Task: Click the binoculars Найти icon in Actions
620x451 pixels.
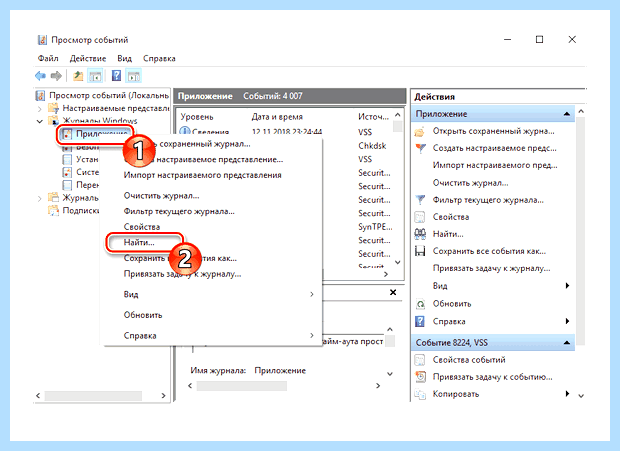Action: 420,234
